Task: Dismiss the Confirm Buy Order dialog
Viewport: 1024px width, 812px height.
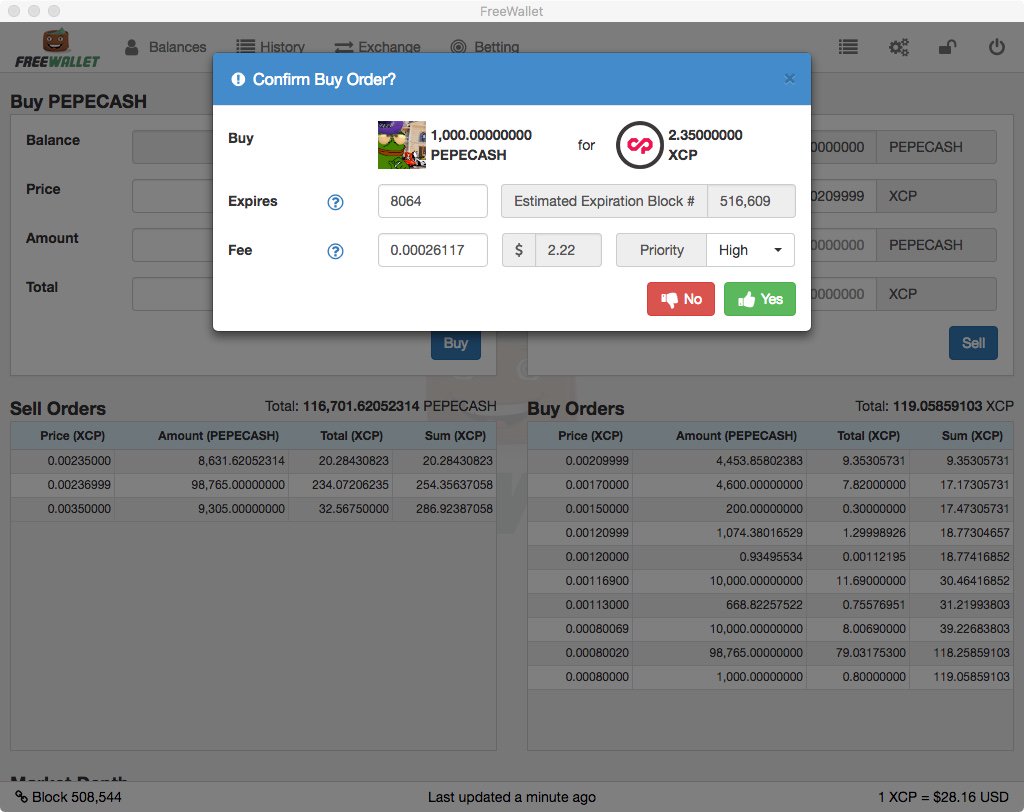Action: [789, 79]
